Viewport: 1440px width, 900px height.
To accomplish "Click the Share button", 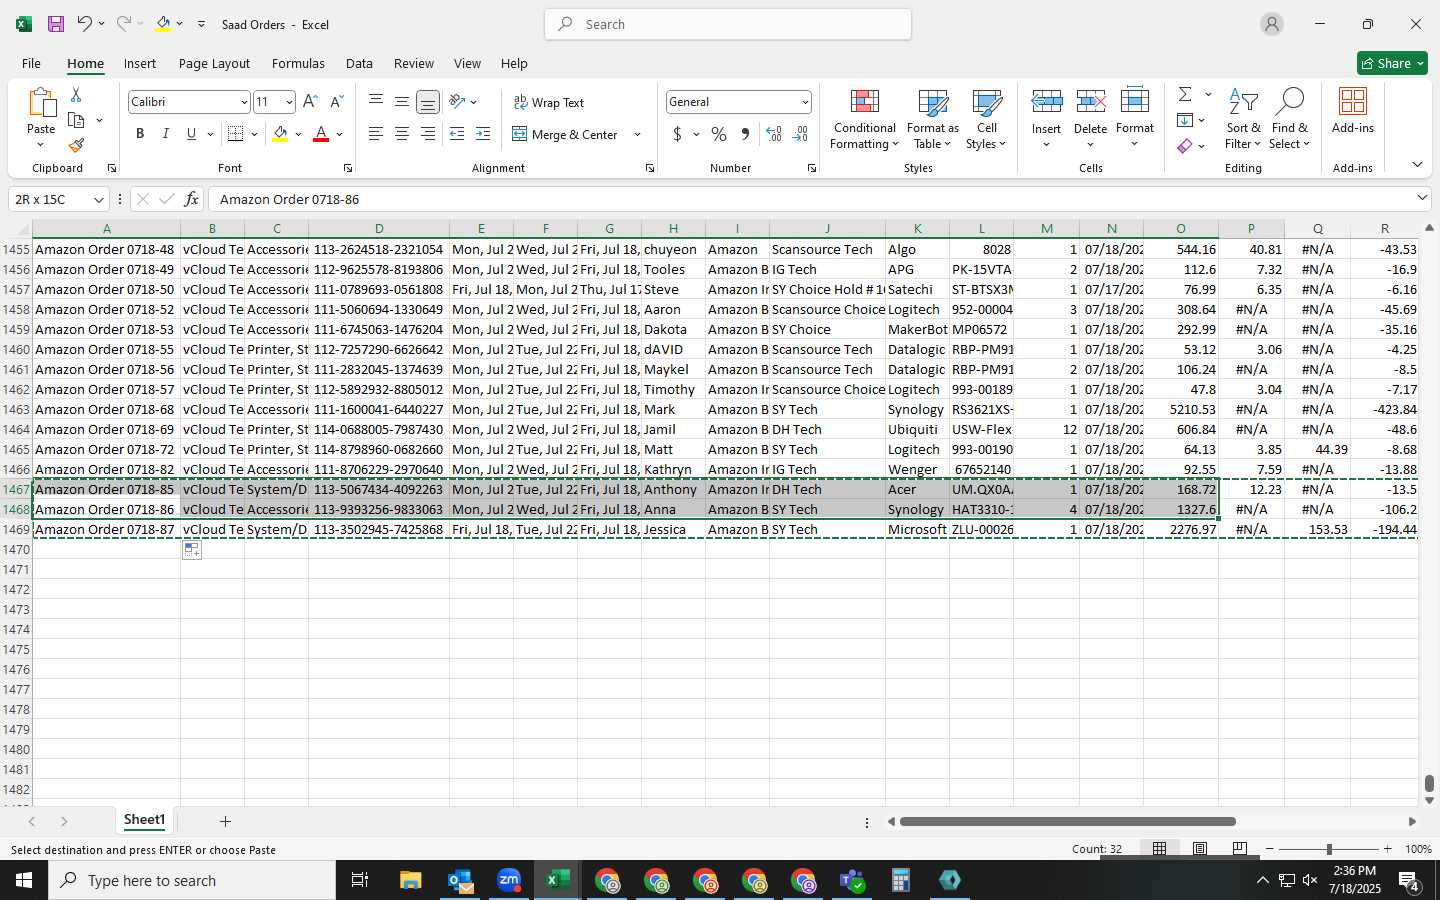I will [1392, 63].
